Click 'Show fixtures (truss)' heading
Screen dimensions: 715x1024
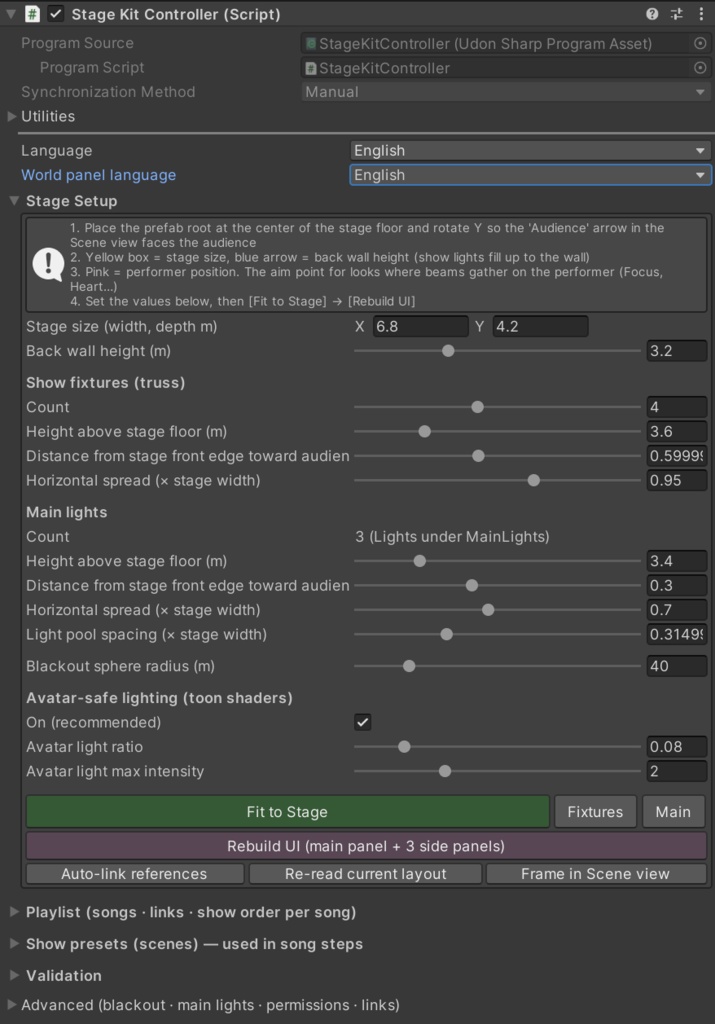click(x=106, y=383)
